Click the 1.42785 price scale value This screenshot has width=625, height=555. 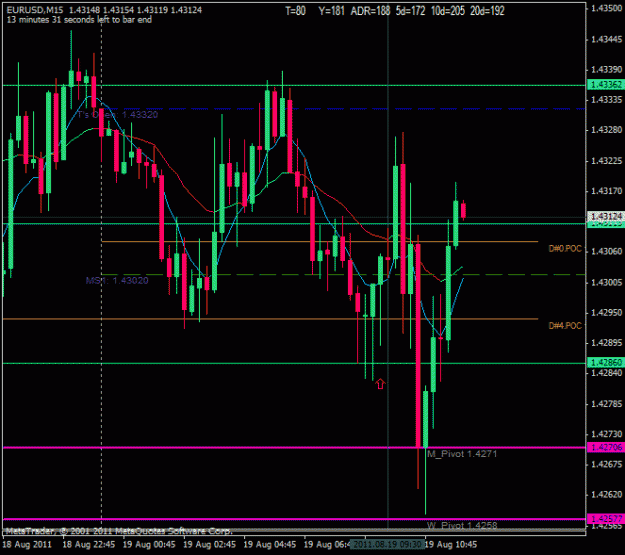[606, 404]
